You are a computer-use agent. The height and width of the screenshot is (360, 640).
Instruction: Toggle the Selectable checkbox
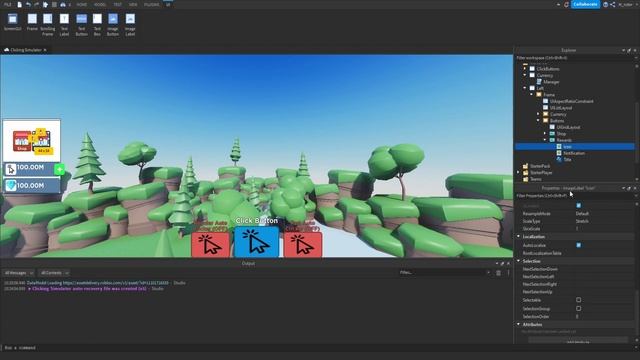pyautogui.click(x=578, y=300)
